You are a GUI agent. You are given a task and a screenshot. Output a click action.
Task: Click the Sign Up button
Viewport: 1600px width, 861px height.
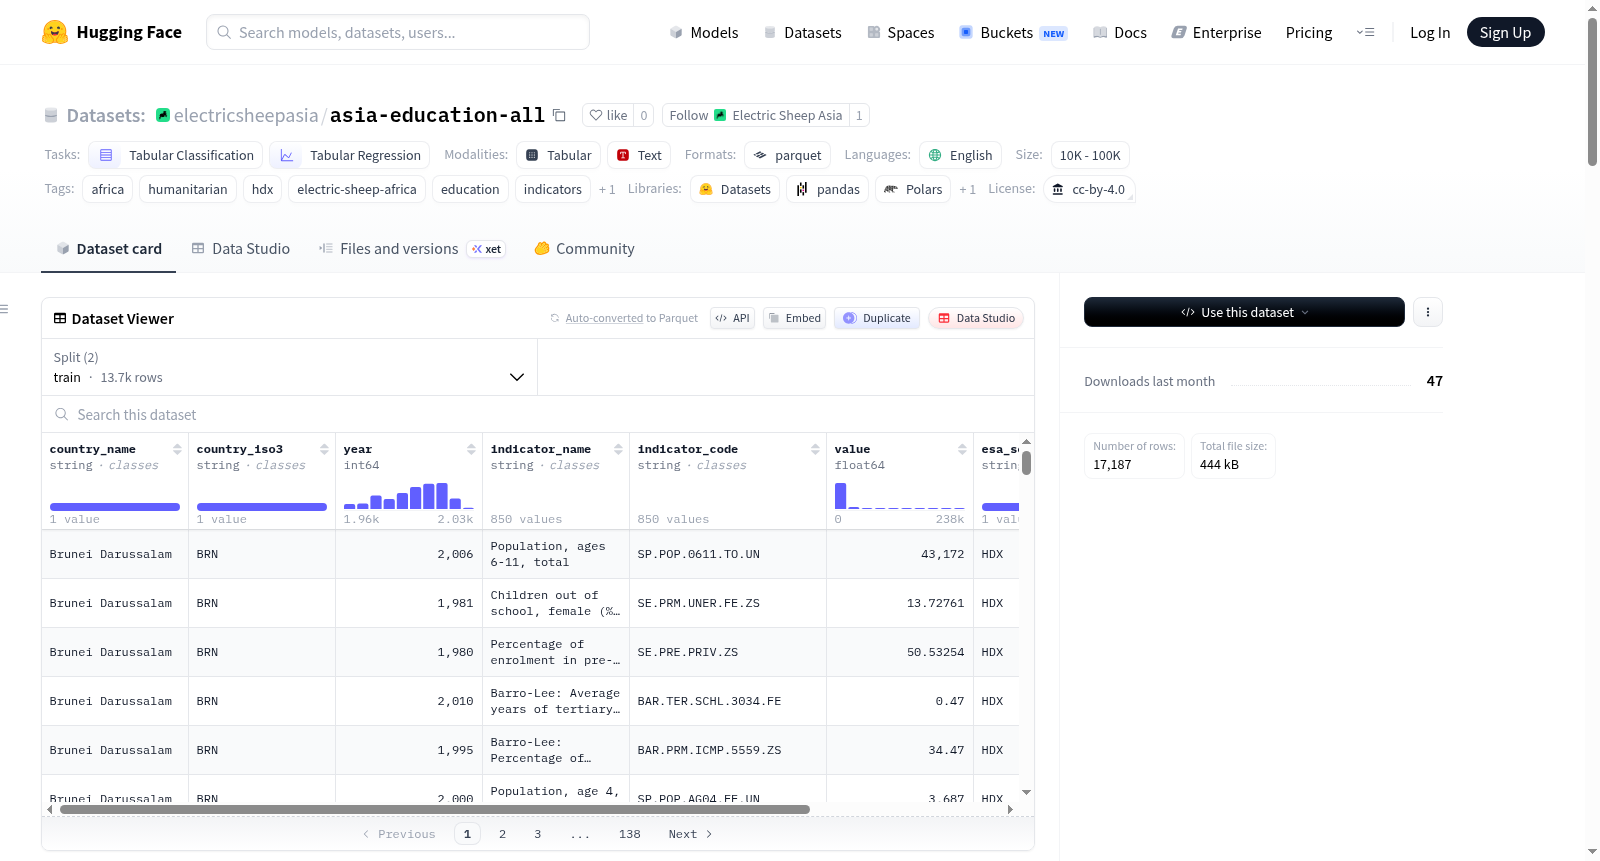1505,32
